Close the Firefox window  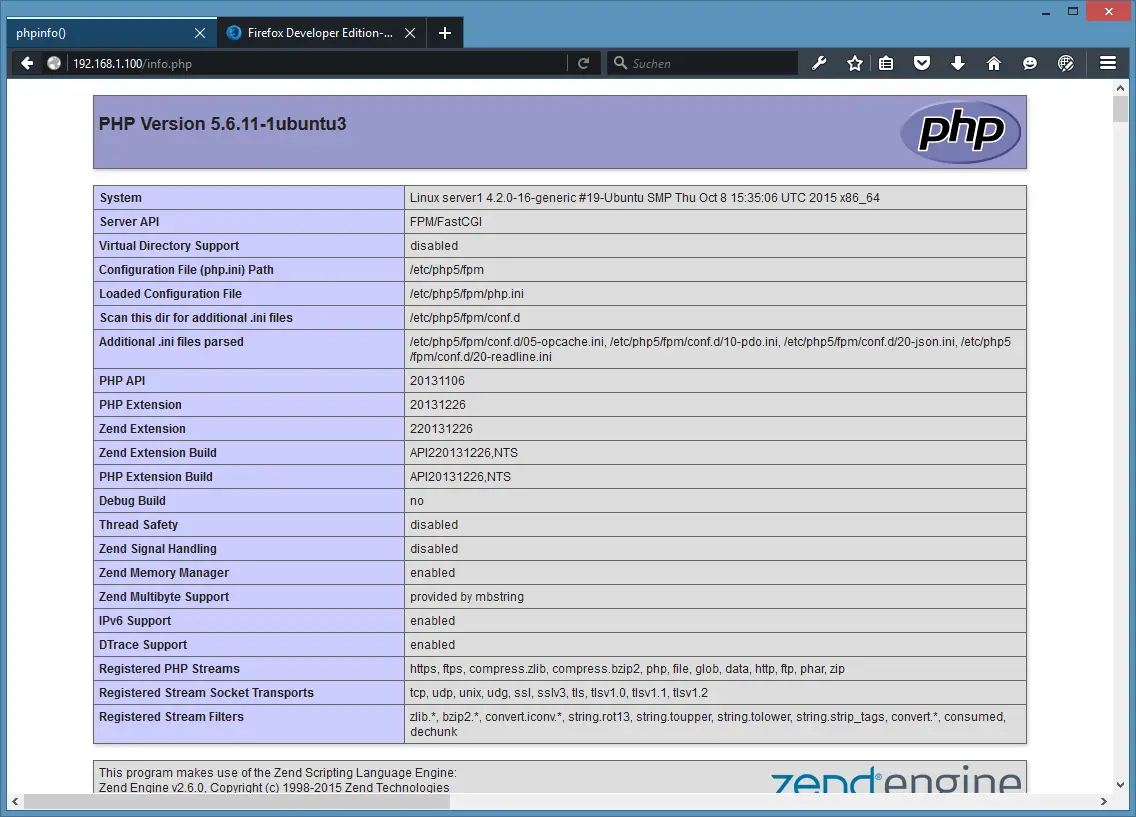1109,12
